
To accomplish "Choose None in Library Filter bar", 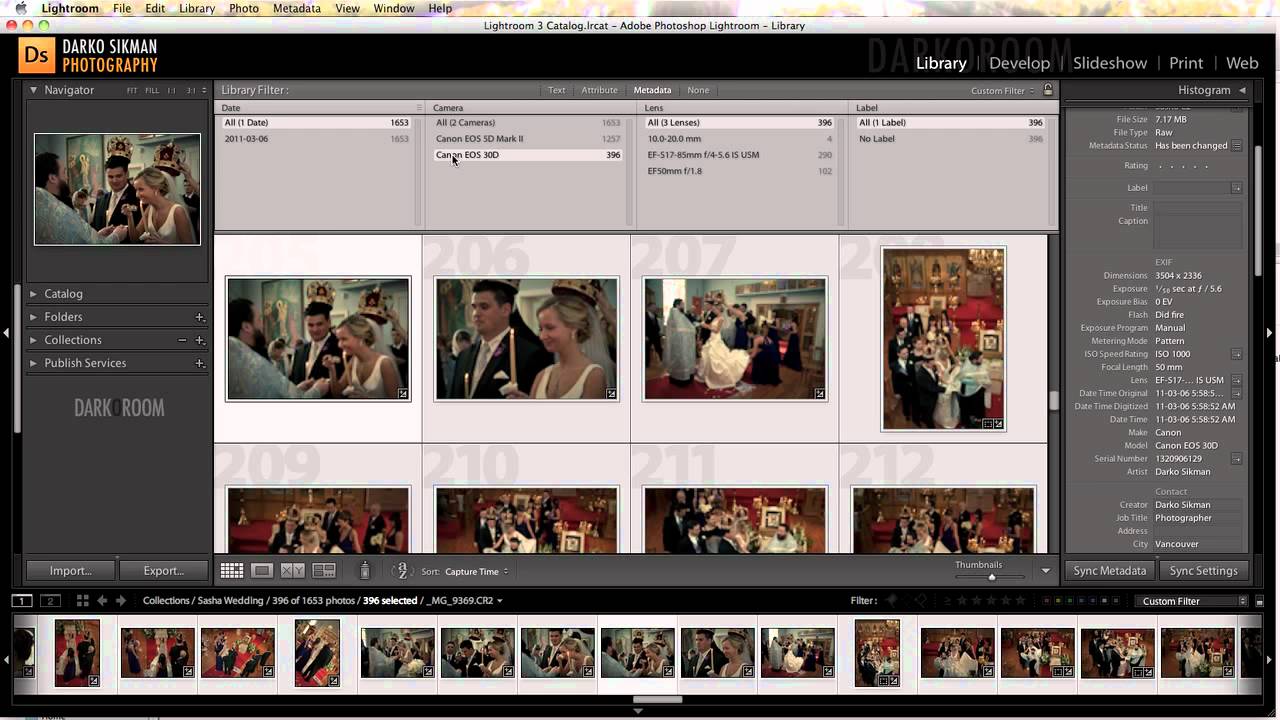I will tap(698, 90).
